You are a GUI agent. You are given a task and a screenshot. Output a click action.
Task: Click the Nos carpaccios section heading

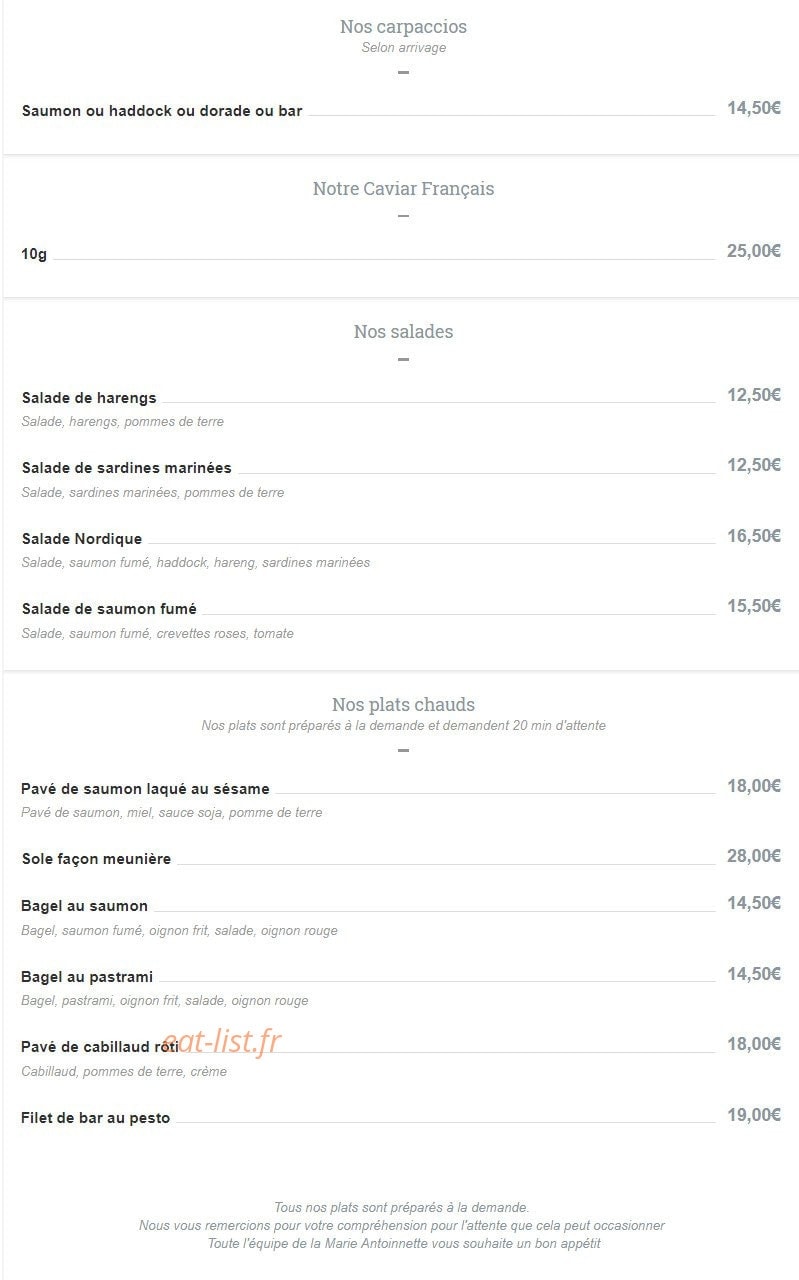coord(403,27)
